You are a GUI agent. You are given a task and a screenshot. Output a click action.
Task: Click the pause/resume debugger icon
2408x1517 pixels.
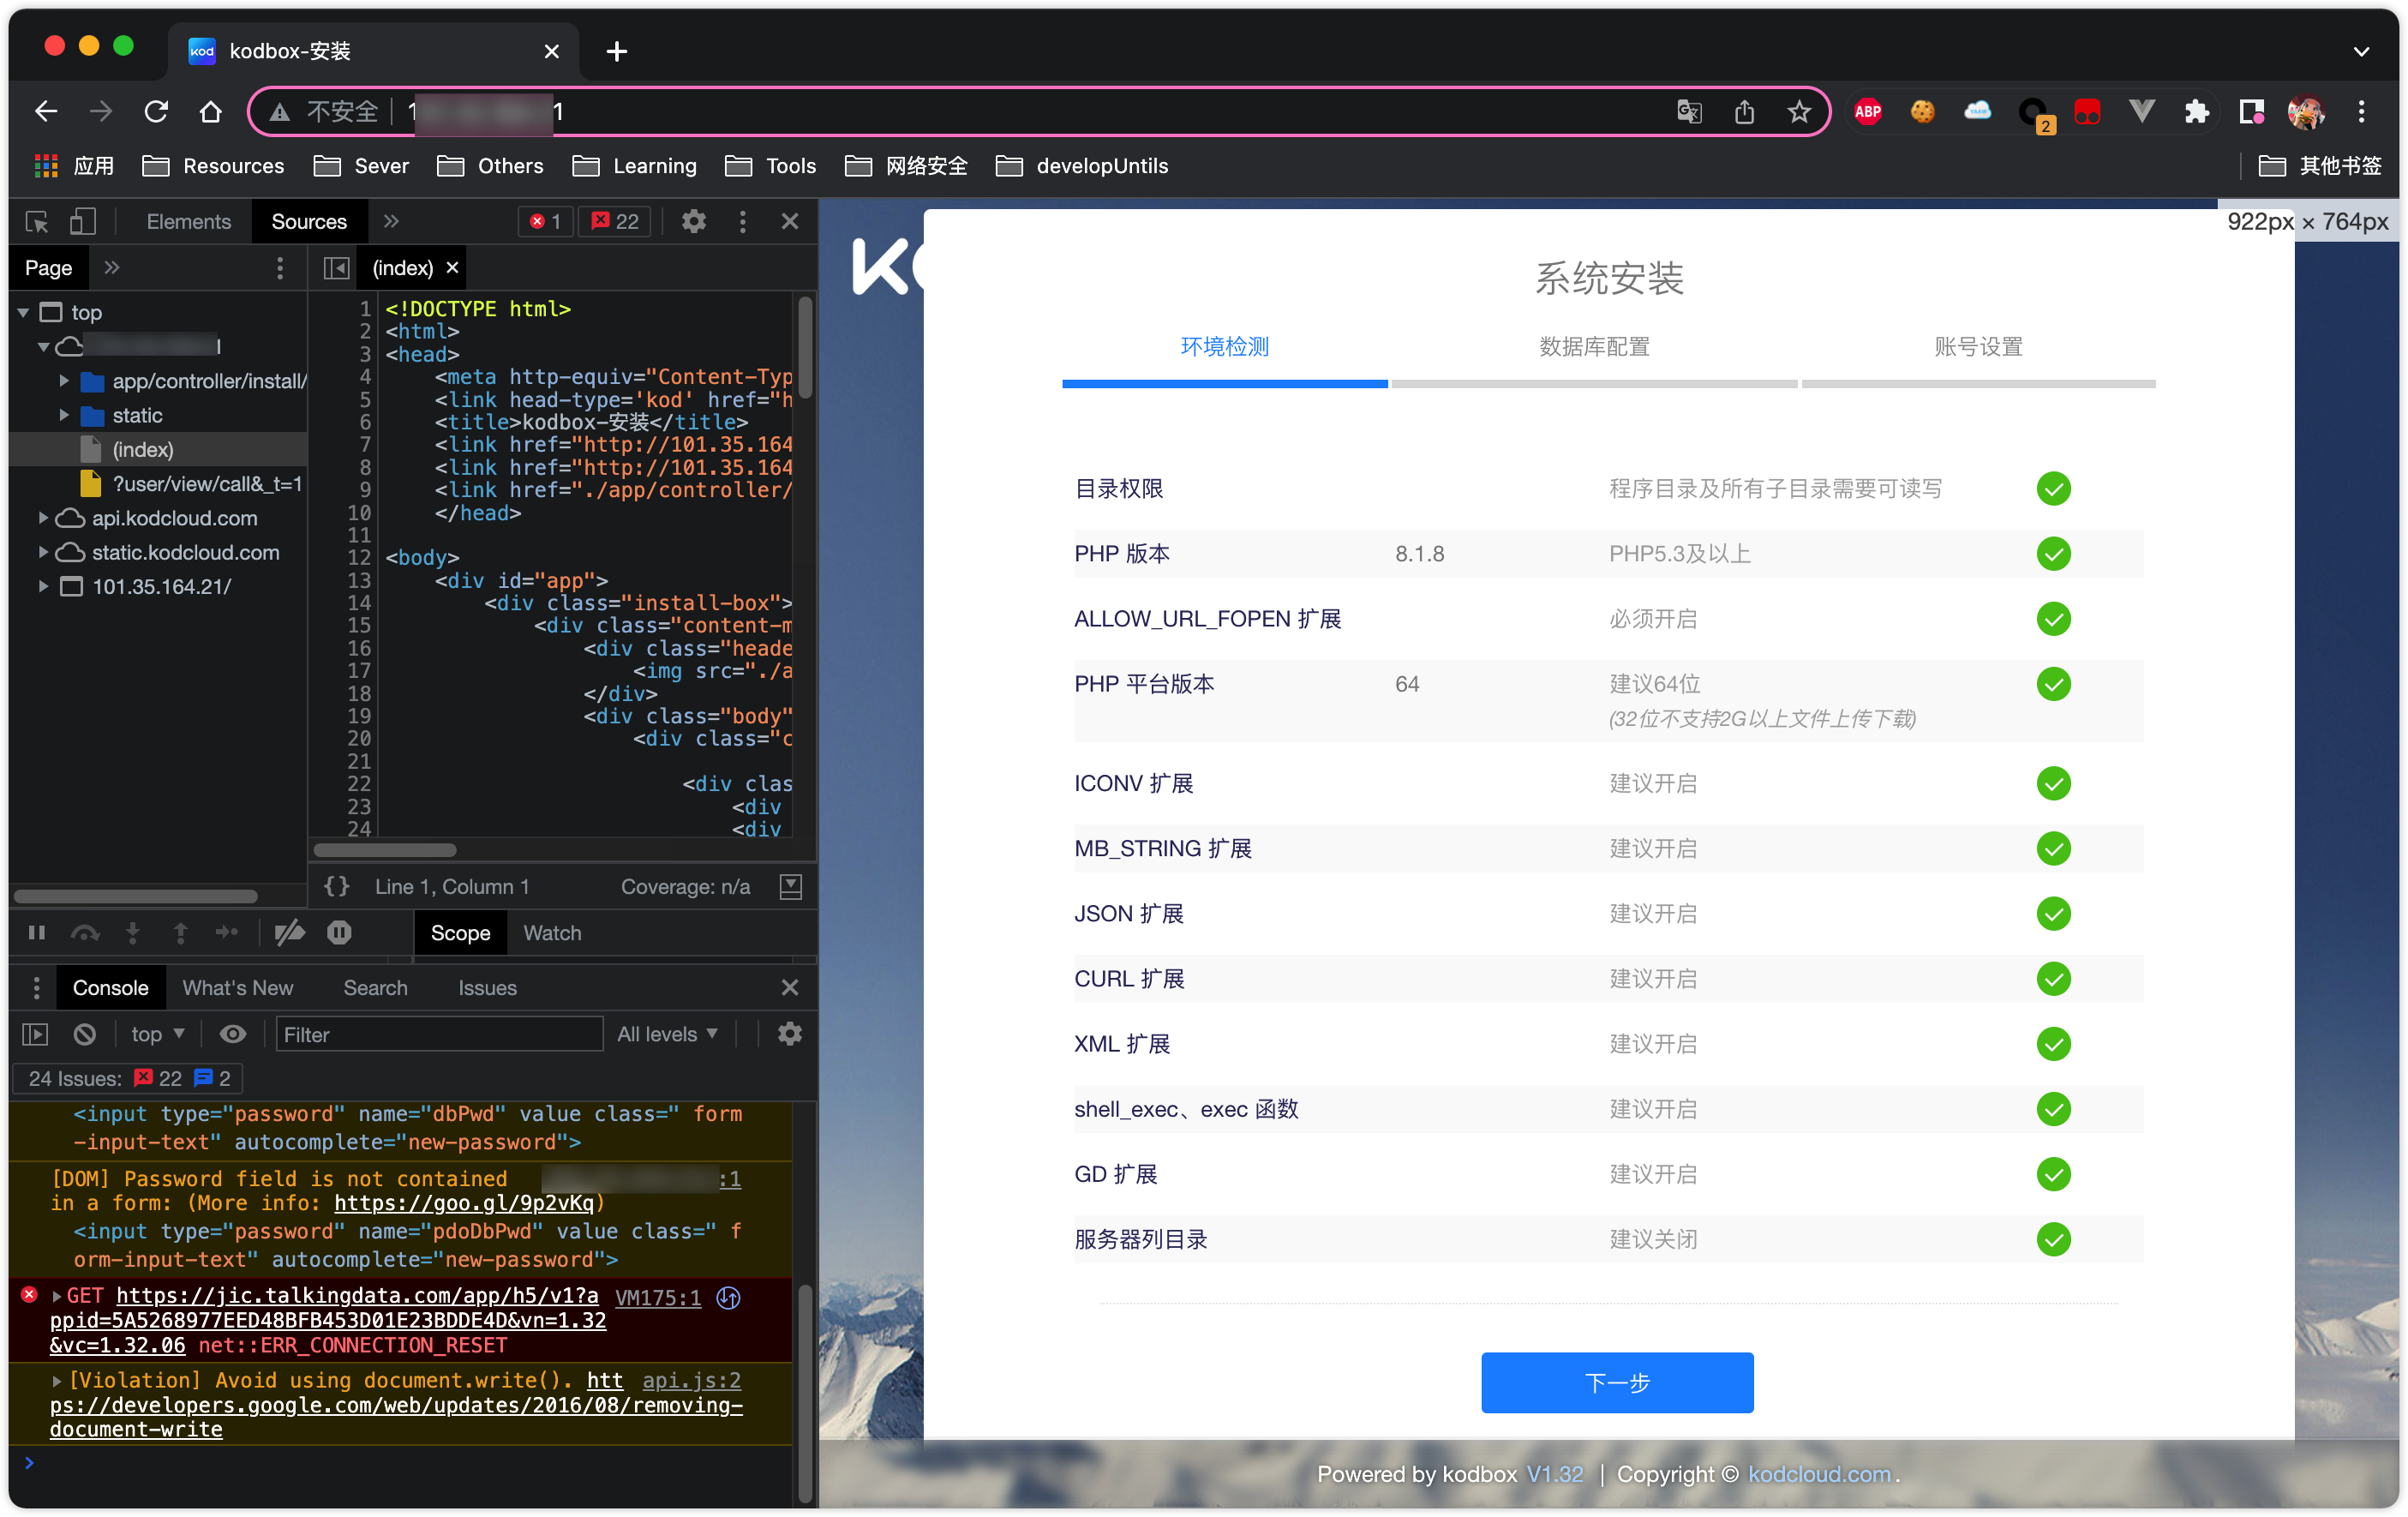[x=35, y=932]
